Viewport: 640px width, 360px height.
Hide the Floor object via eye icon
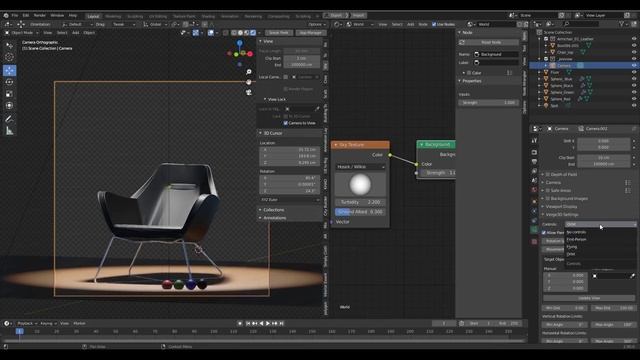click(x=634, y=72)
